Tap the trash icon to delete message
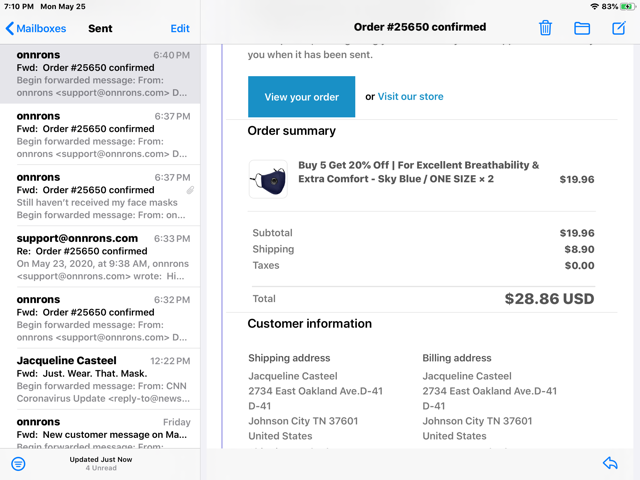 (x=545, y=28)
